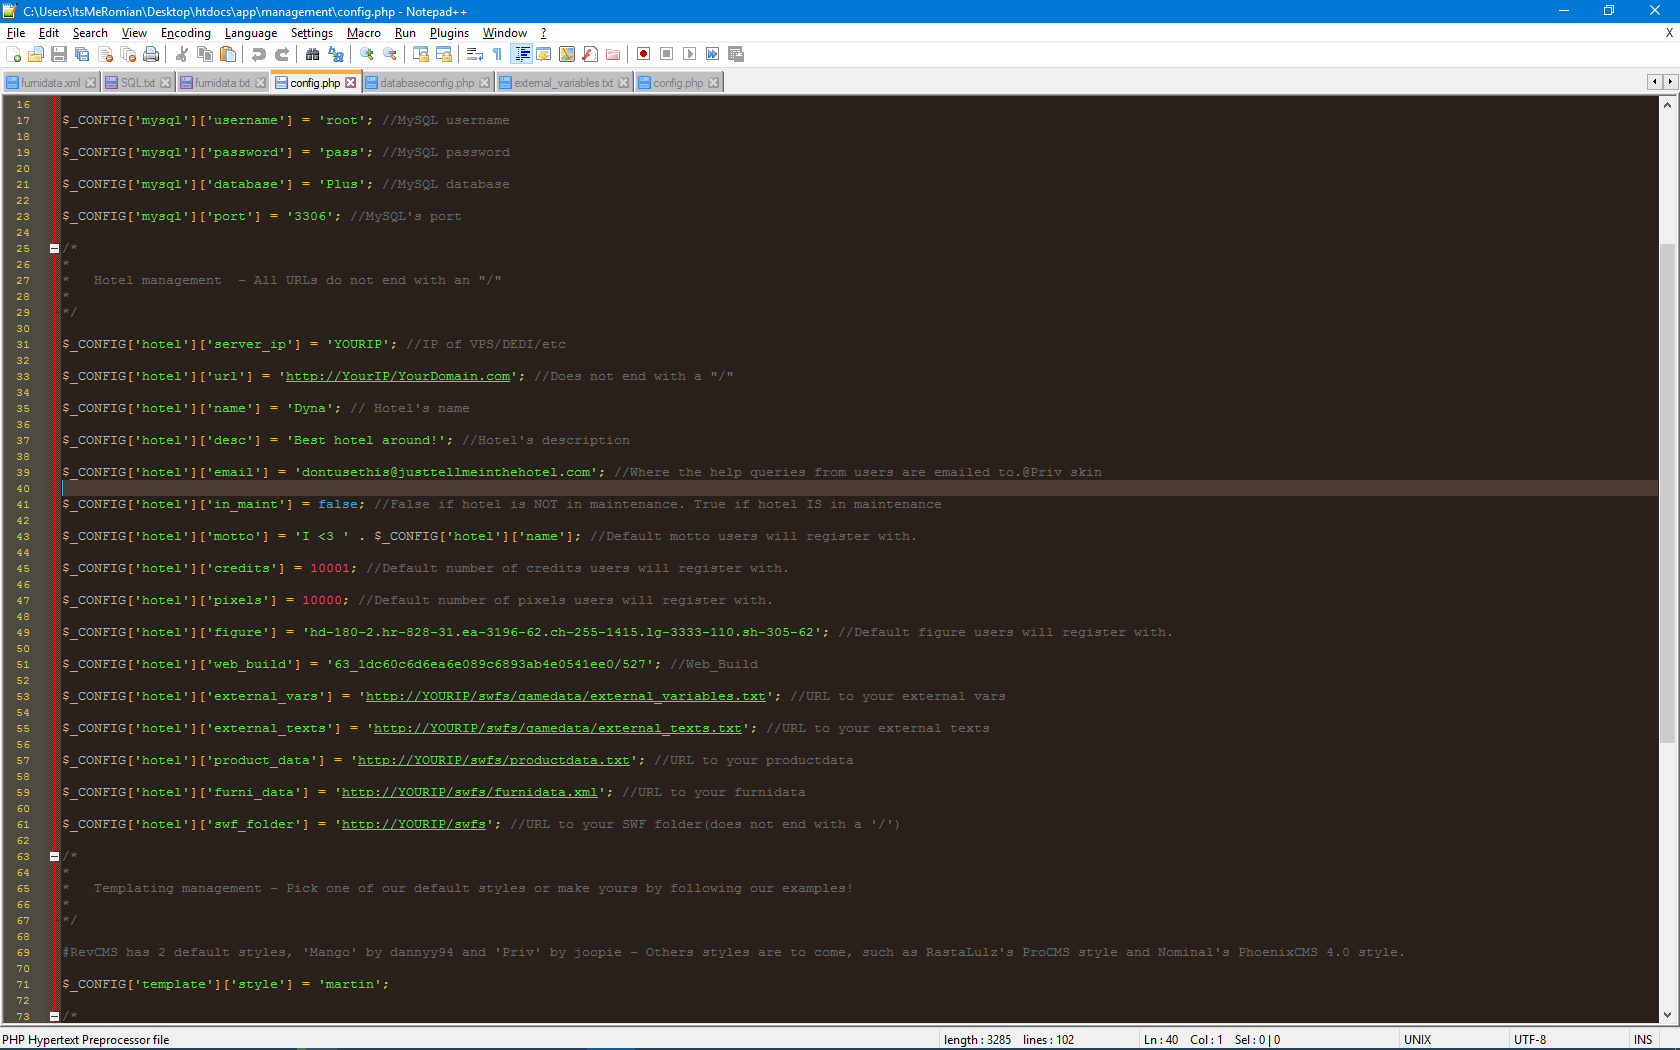Collapse the comment fold at line 63
The width and height of the screenshot is (1680, 1050).
click(54, 857)
